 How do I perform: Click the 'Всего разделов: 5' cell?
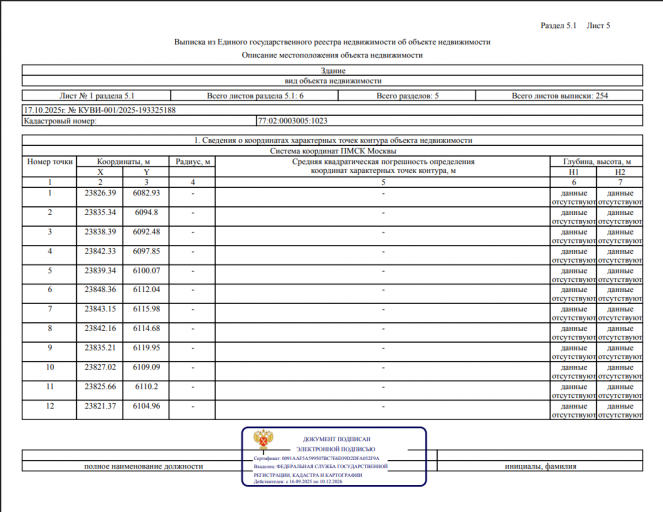[x=407, y=96]
